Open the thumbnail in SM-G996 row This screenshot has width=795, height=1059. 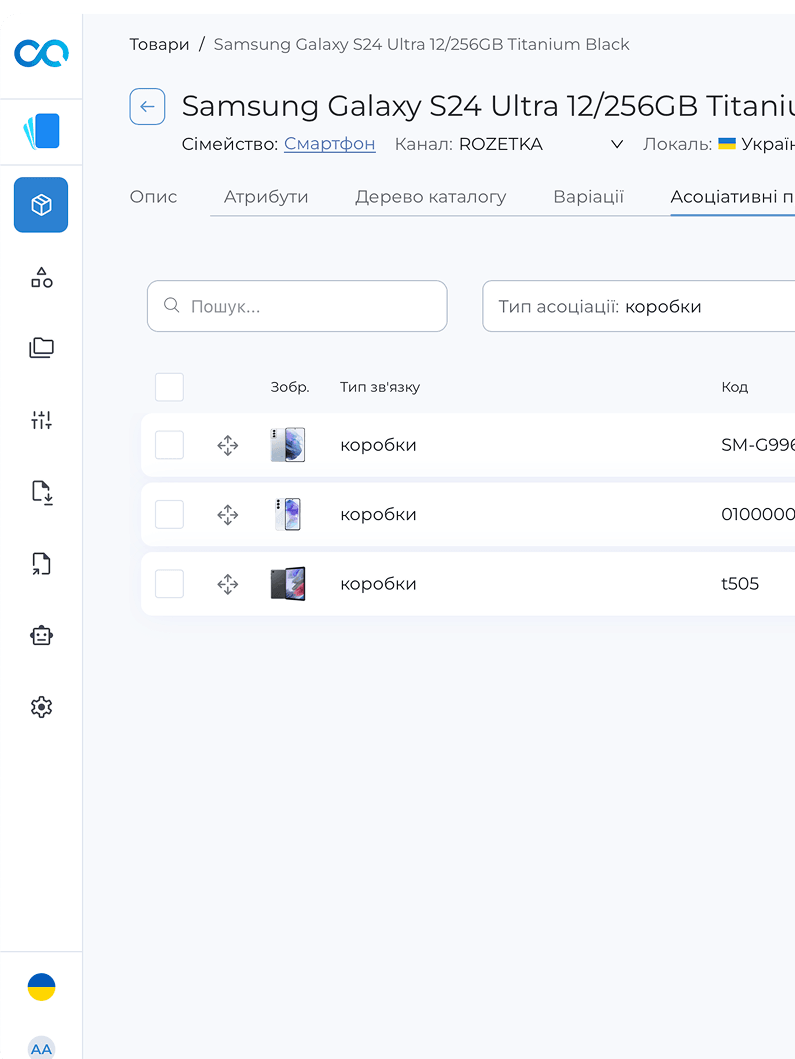(x=288, y=445)
